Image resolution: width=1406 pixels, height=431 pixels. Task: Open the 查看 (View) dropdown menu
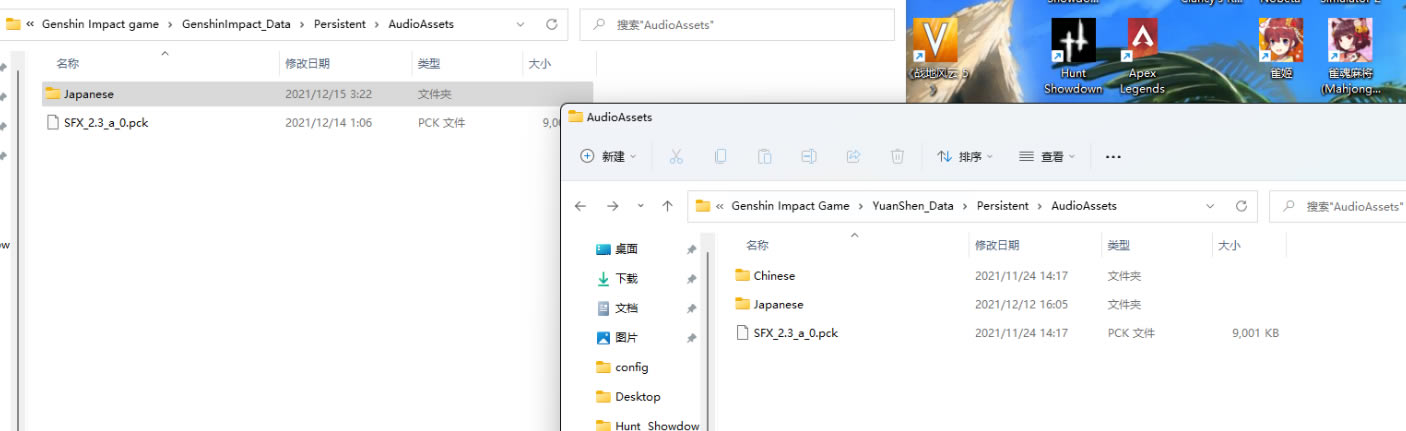[1047, 157]
